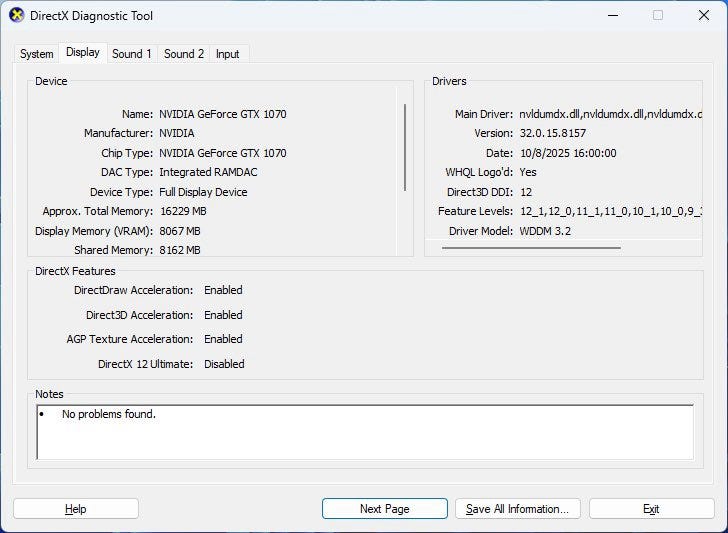This screenshot has width=728, height=533.
Task: Select the 'No problems found.' note text
Action: pyautogui.click(x=109, y=414)
